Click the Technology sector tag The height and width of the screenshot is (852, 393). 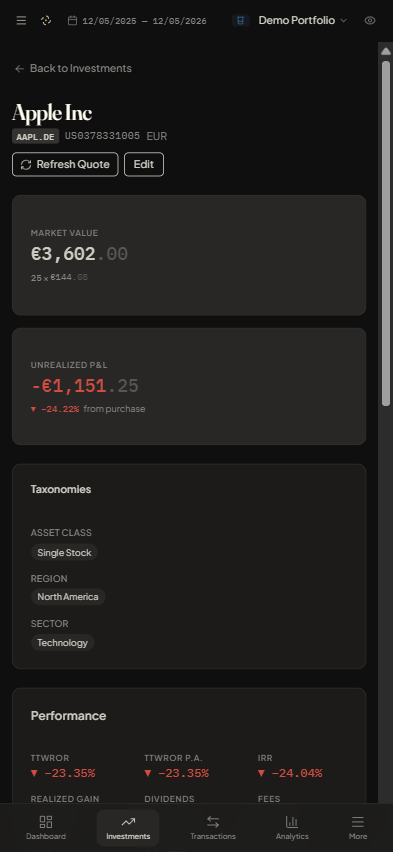(63, 643)
